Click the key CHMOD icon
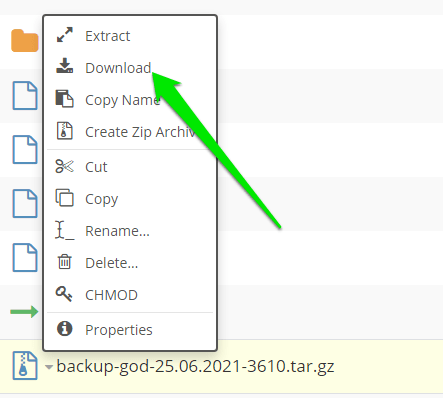The image size is (443, 398). coord(64,294)
